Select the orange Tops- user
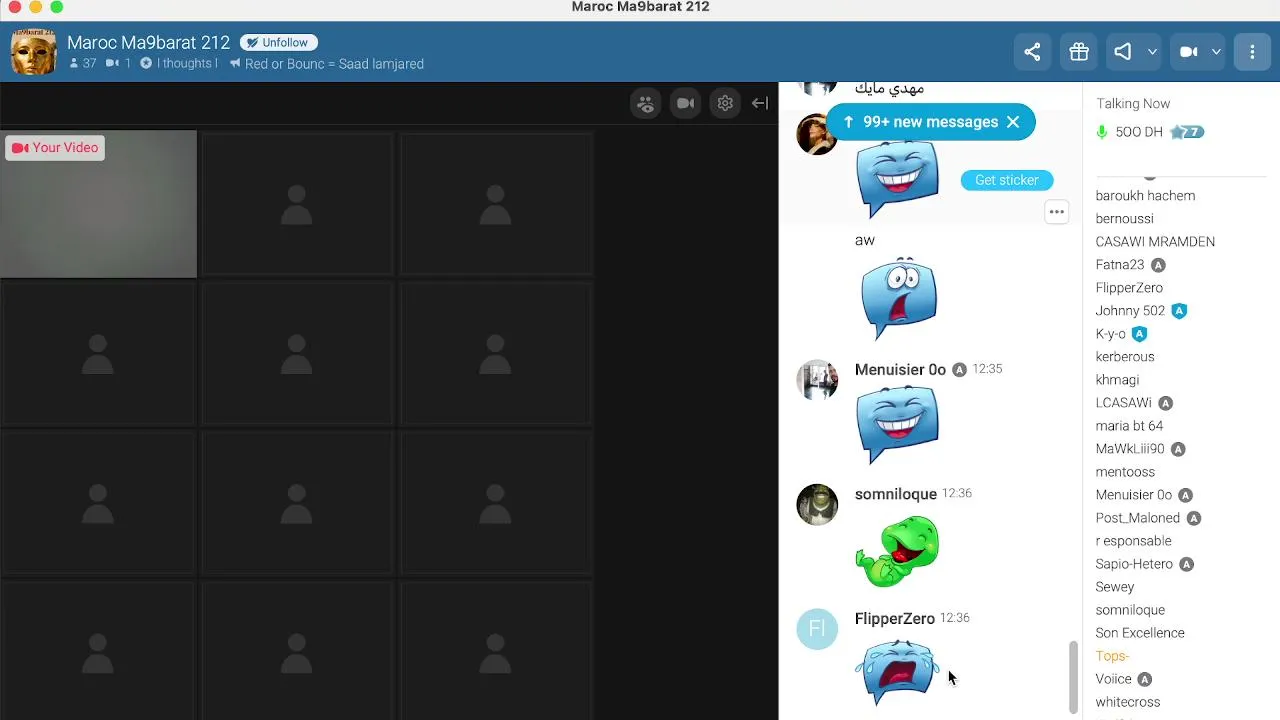This screenshot has height=720, width=1280. coord(1112,656)
